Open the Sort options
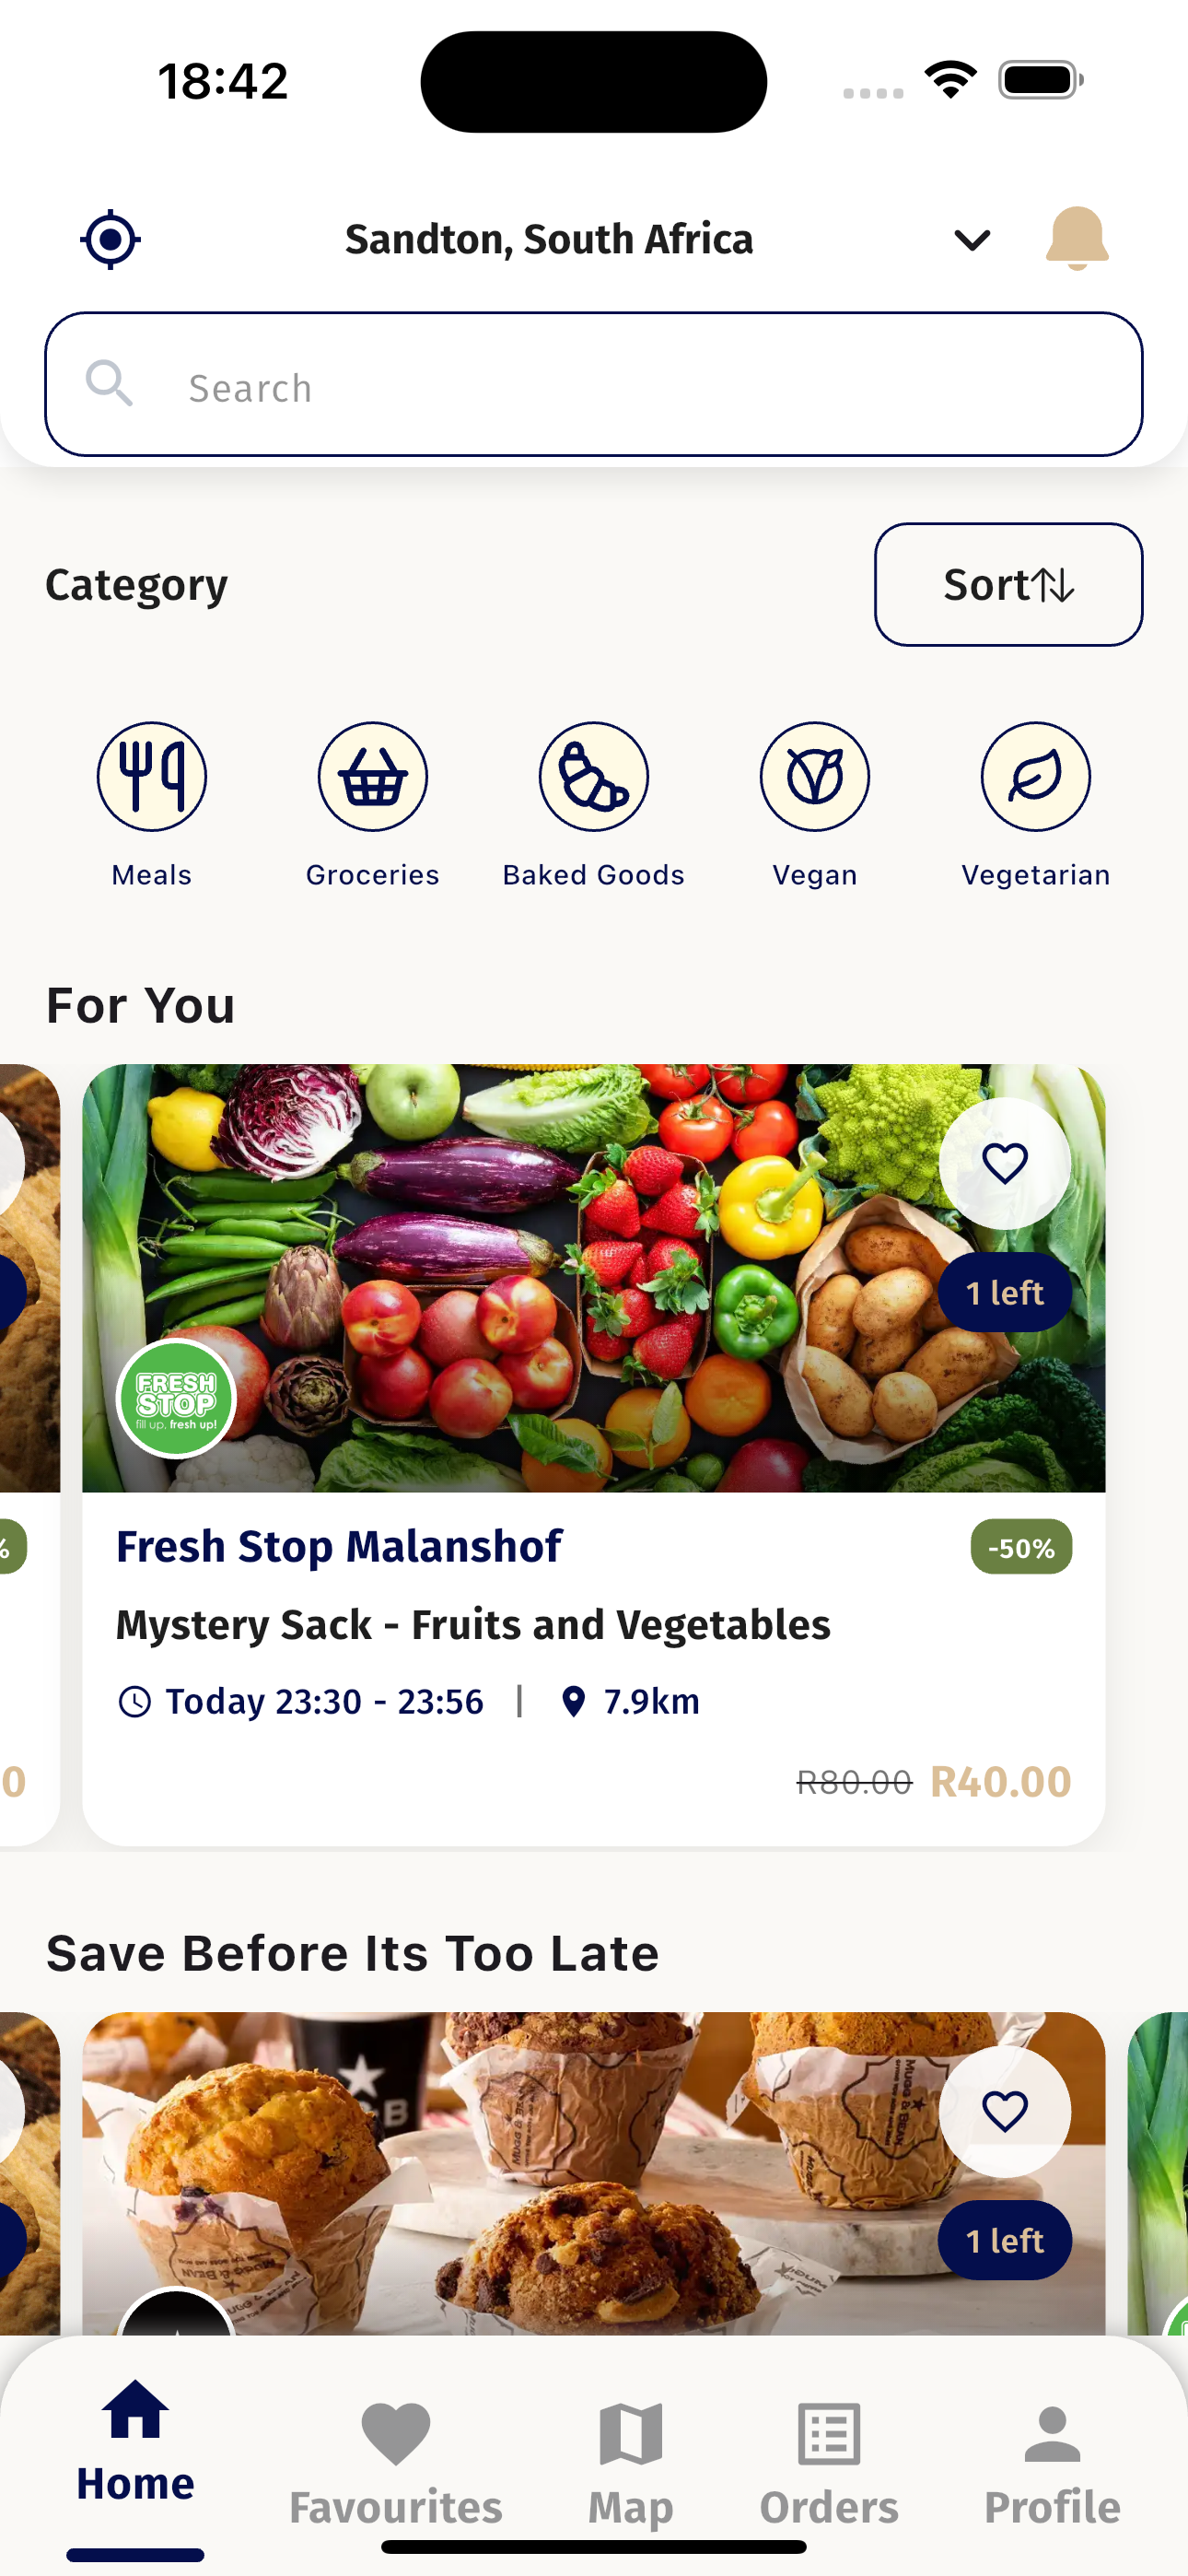The width and height of the screenshot is (1188, 2576). pos(1008,585)
